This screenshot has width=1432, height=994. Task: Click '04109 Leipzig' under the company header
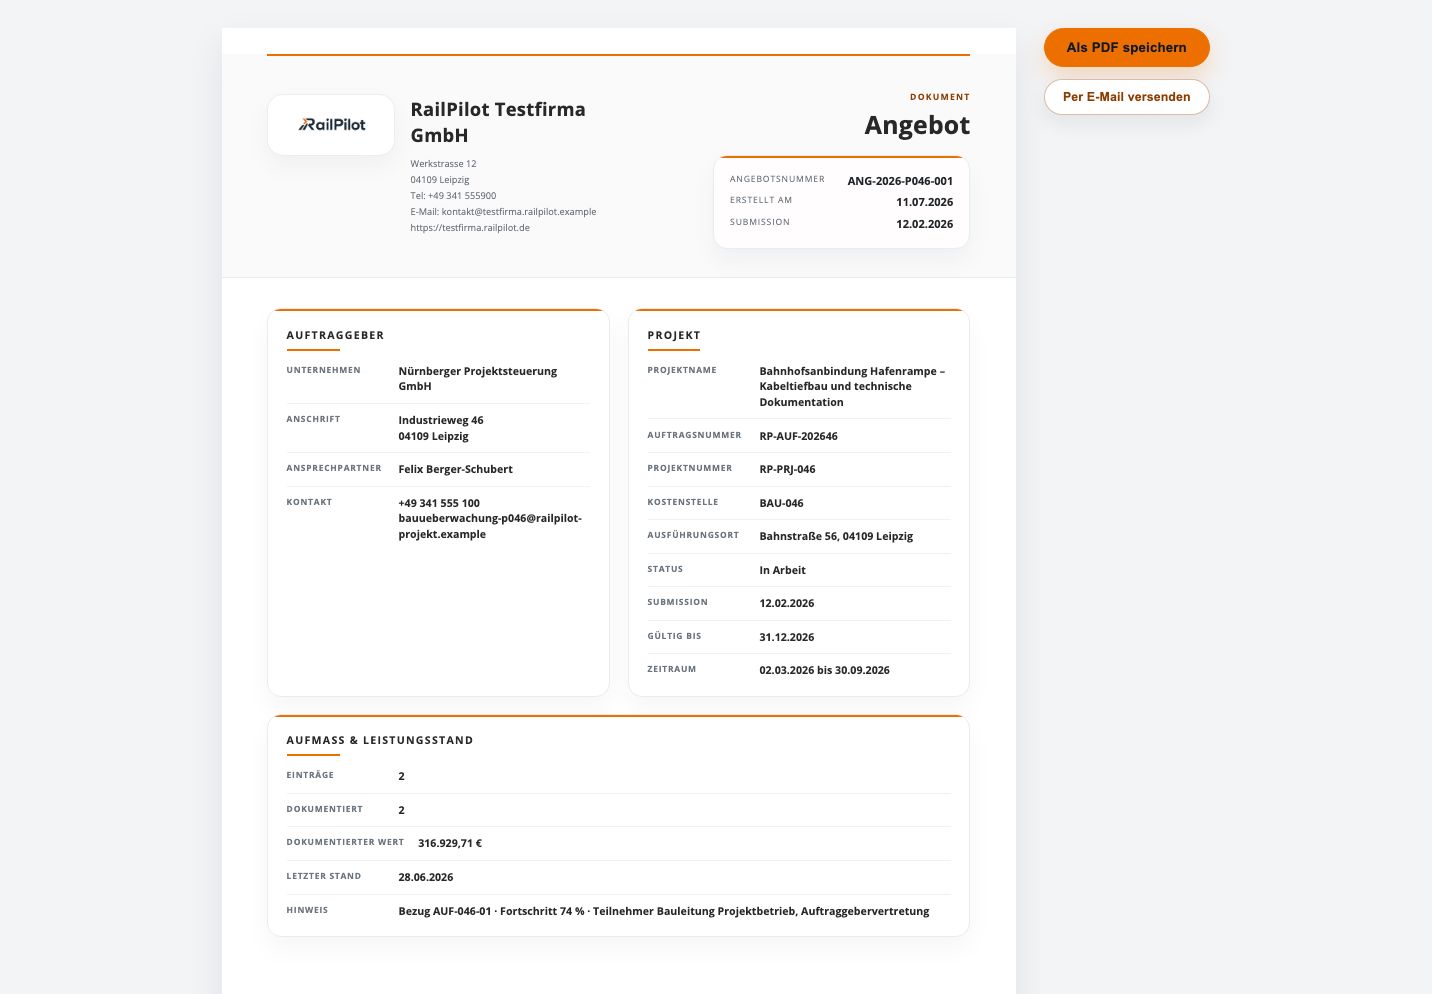click(439, 180)
